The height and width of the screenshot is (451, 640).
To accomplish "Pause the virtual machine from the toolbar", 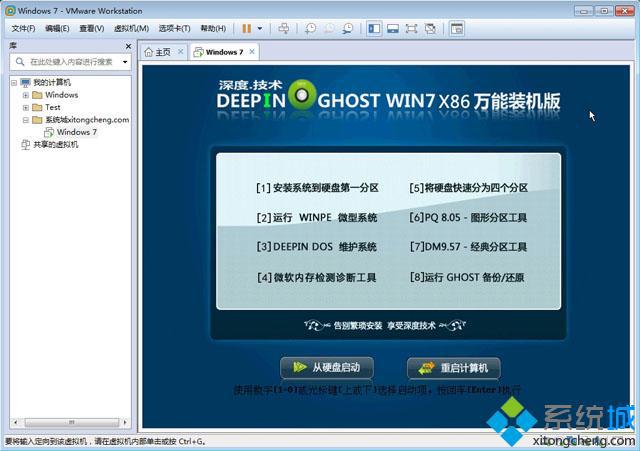I will click(x=247, y=29).
